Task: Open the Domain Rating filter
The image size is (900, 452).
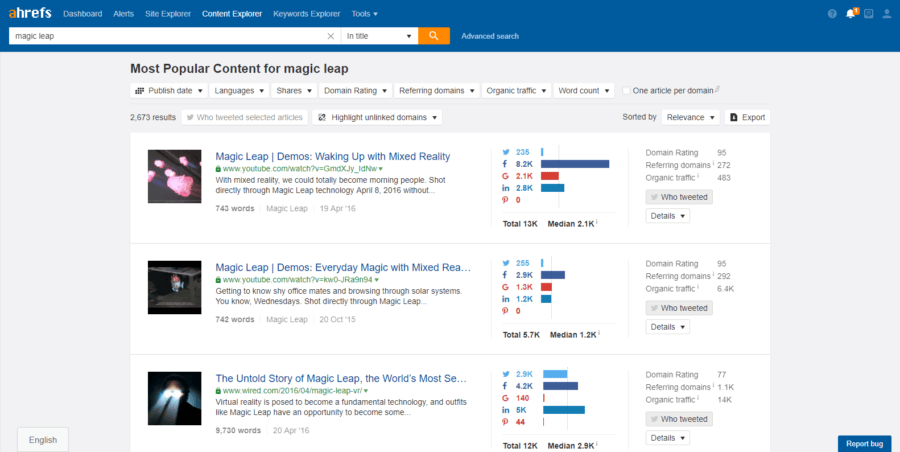Action: (x=355, y=91)
